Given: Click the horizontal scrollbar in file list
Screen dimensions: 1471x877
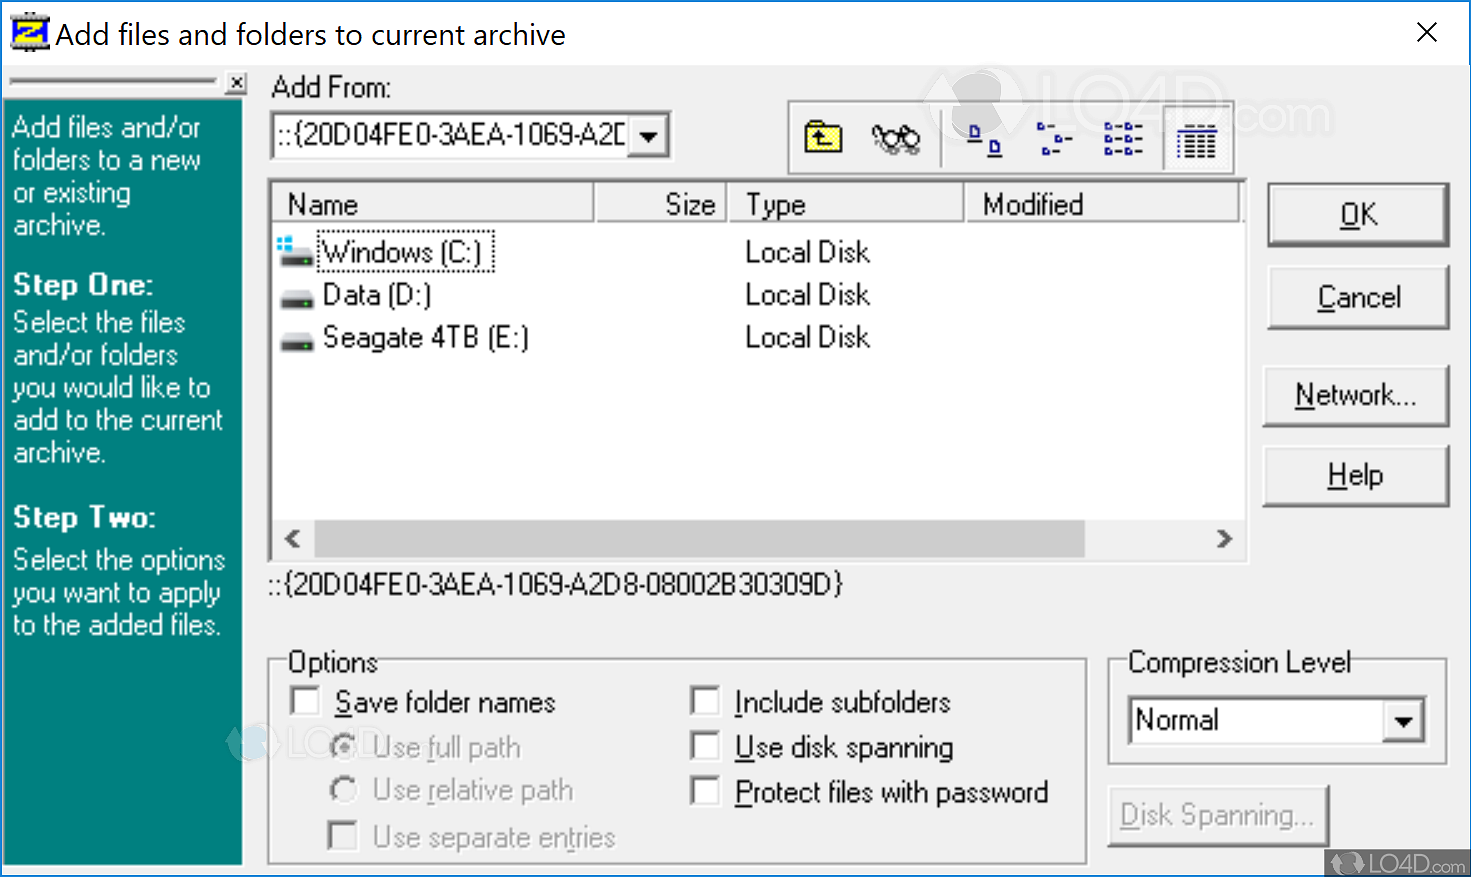Looking at the screenshot, I should (x=698, y=539).
